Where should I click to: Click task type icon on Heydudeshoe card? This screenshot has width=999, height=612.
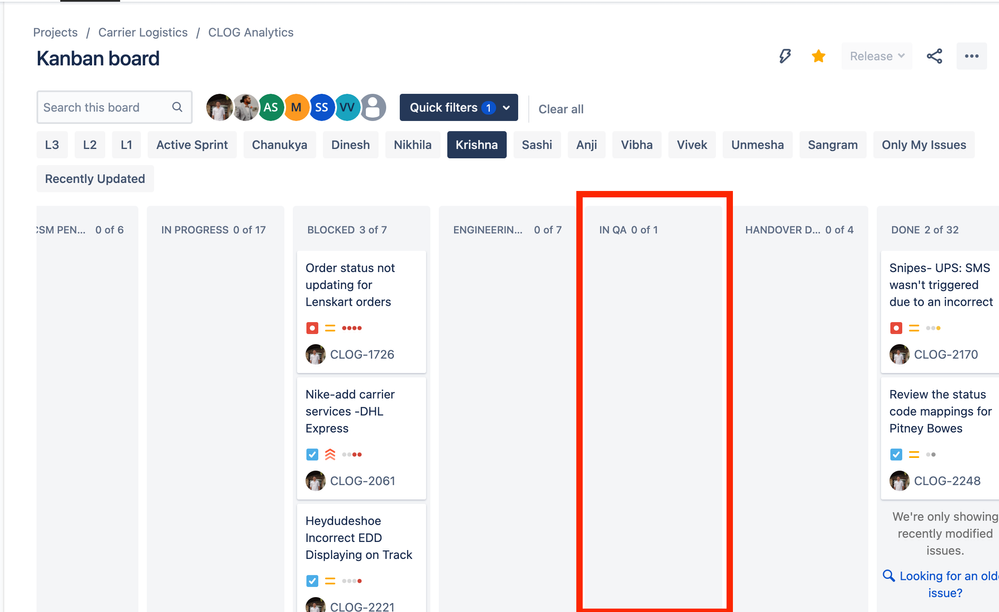click(312, 581)
